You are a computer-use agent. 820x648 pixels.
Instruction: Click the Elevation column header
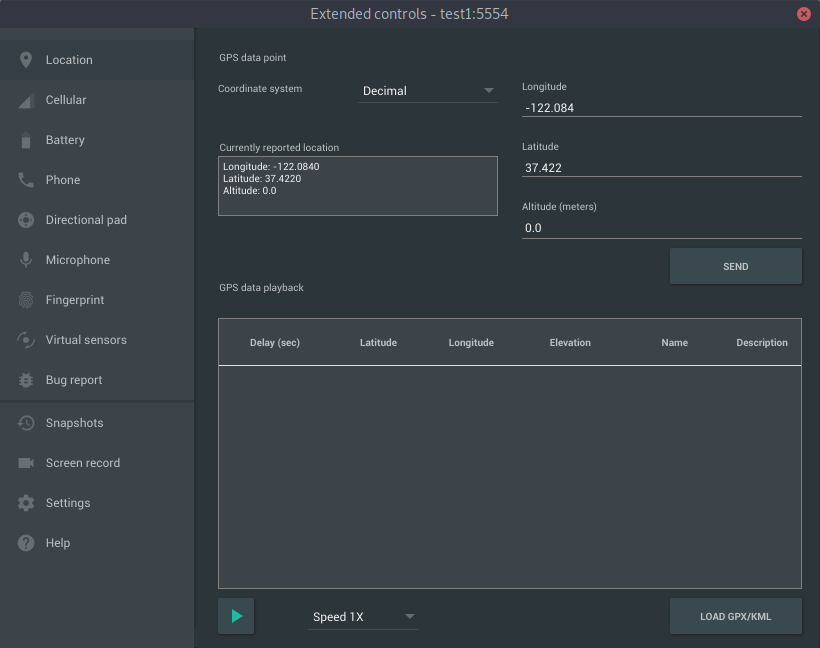tap(570, 343)
